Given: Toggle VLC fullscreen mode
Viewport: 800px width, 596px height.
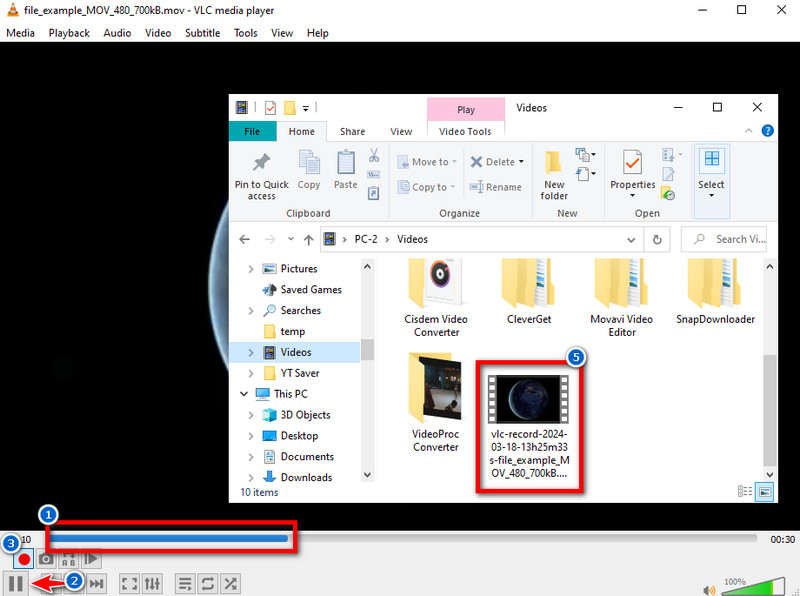Looking at the screenshot, I should [130, 583].
